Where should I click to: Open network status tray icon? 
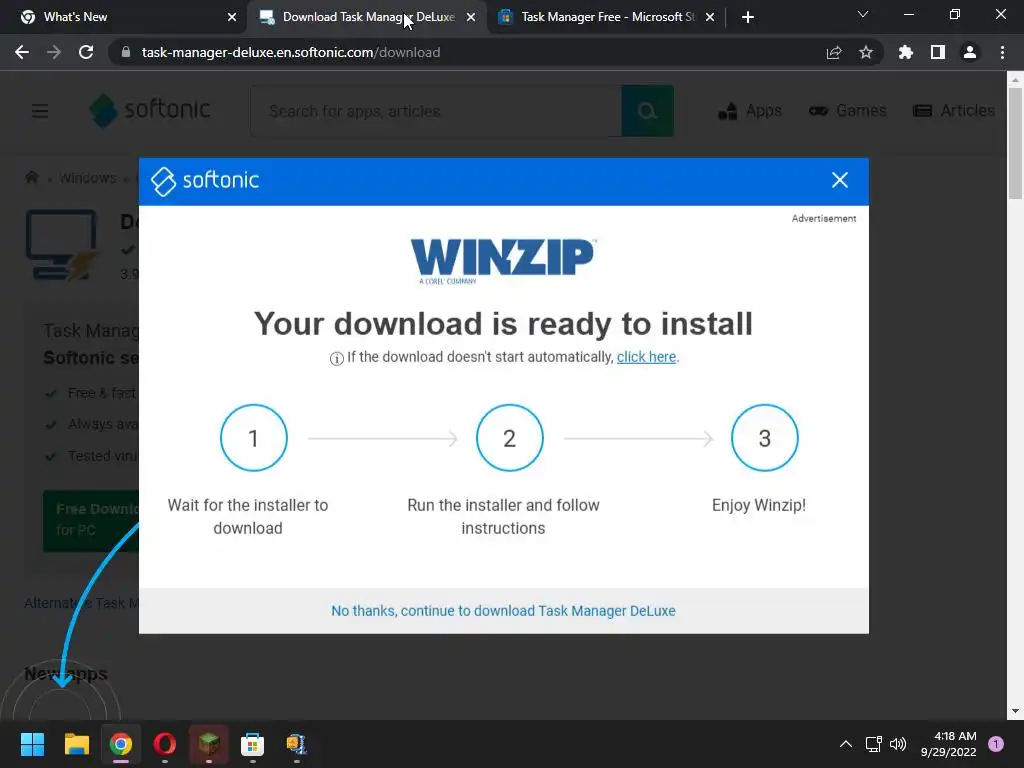coord(873,744)
